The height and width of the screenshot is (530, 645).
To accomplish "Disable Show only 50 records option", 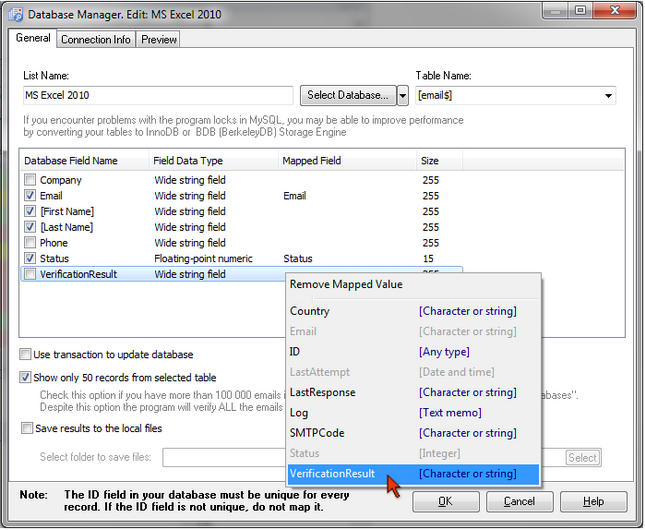I will (25, 377).
